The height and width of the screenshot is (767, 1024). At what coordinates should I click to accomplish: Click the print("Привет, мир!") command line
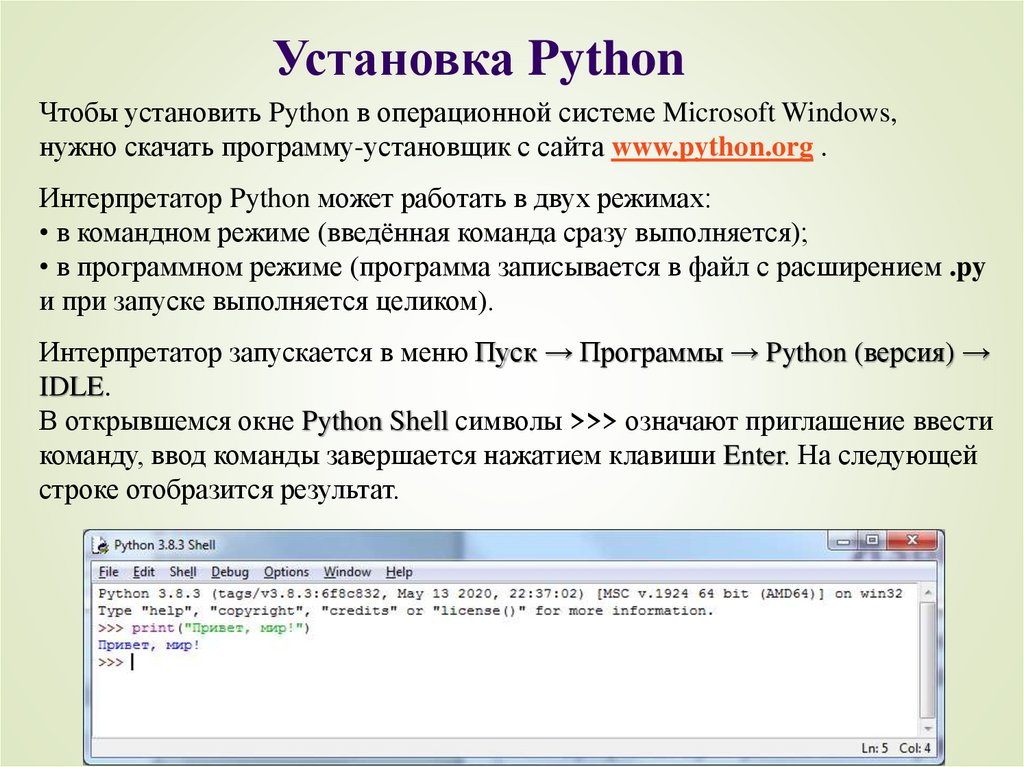(x=204, y=628)
